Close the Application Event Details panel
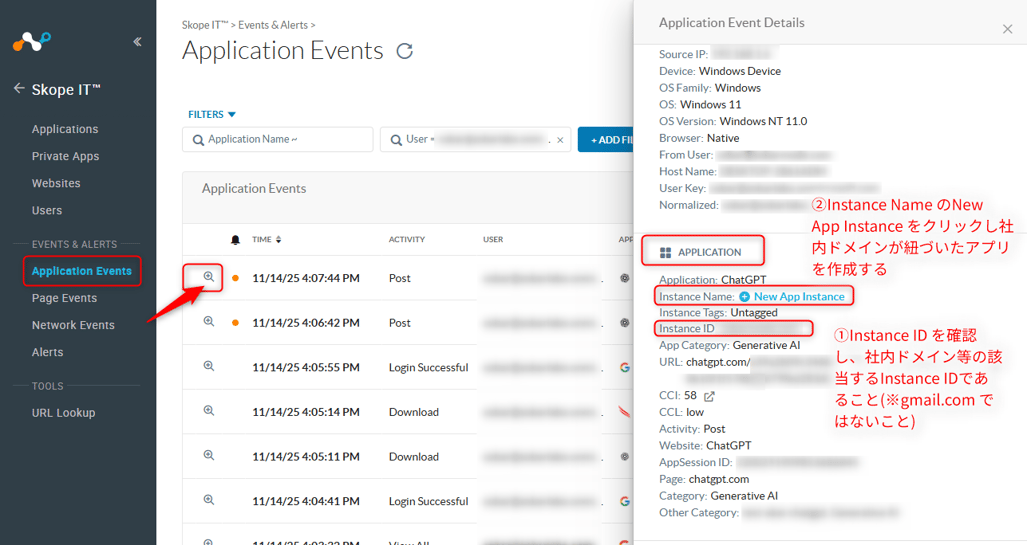The image size is (1027, 545). 1007,30
